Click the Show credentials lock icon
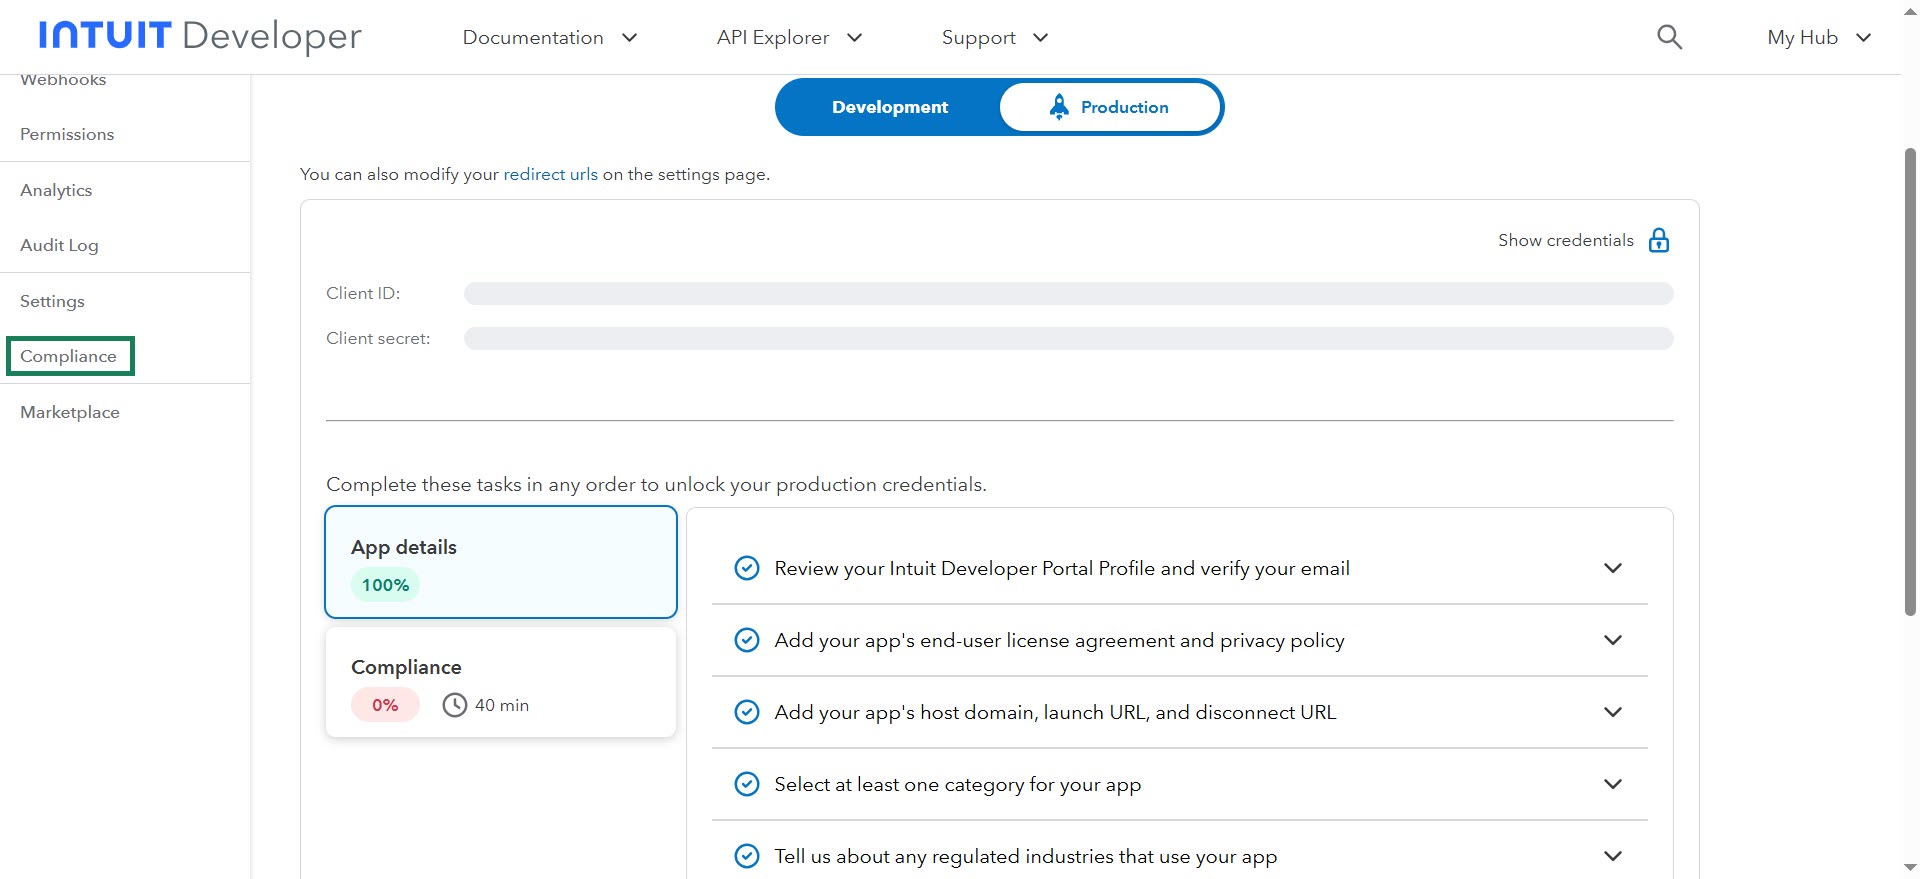Screen dimensions: 1920x879 tap(1658, 240)
